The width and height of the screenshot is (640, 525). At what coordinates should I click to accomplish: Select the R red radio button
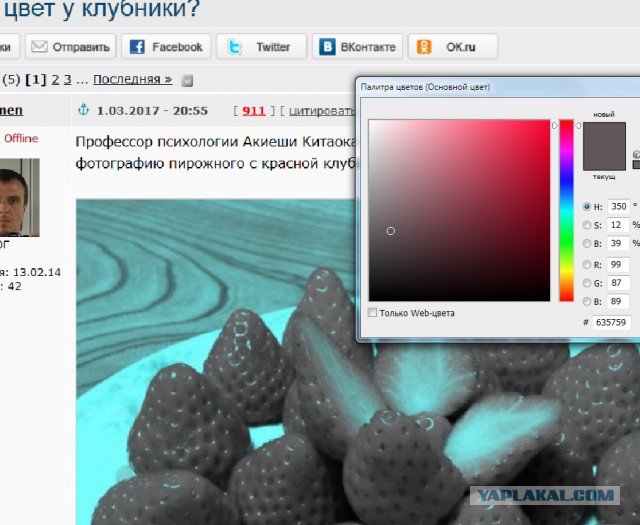click(x=587, y=265)
